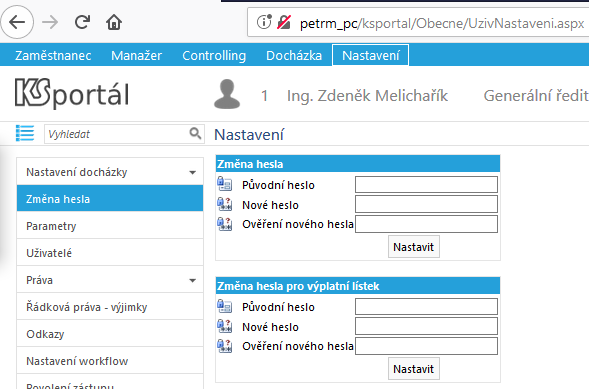The width and height of the screenshot is (589, 389).
Task: Open the Docházka top menu
Action: pos(294,56)
